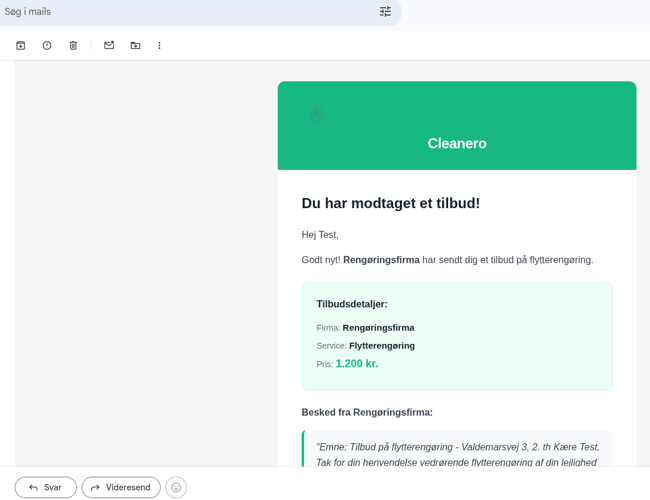The width and height of the screenshot is (650, 500).
Task: Add an emoji reaction with the smiley icon
Action: 176,487
